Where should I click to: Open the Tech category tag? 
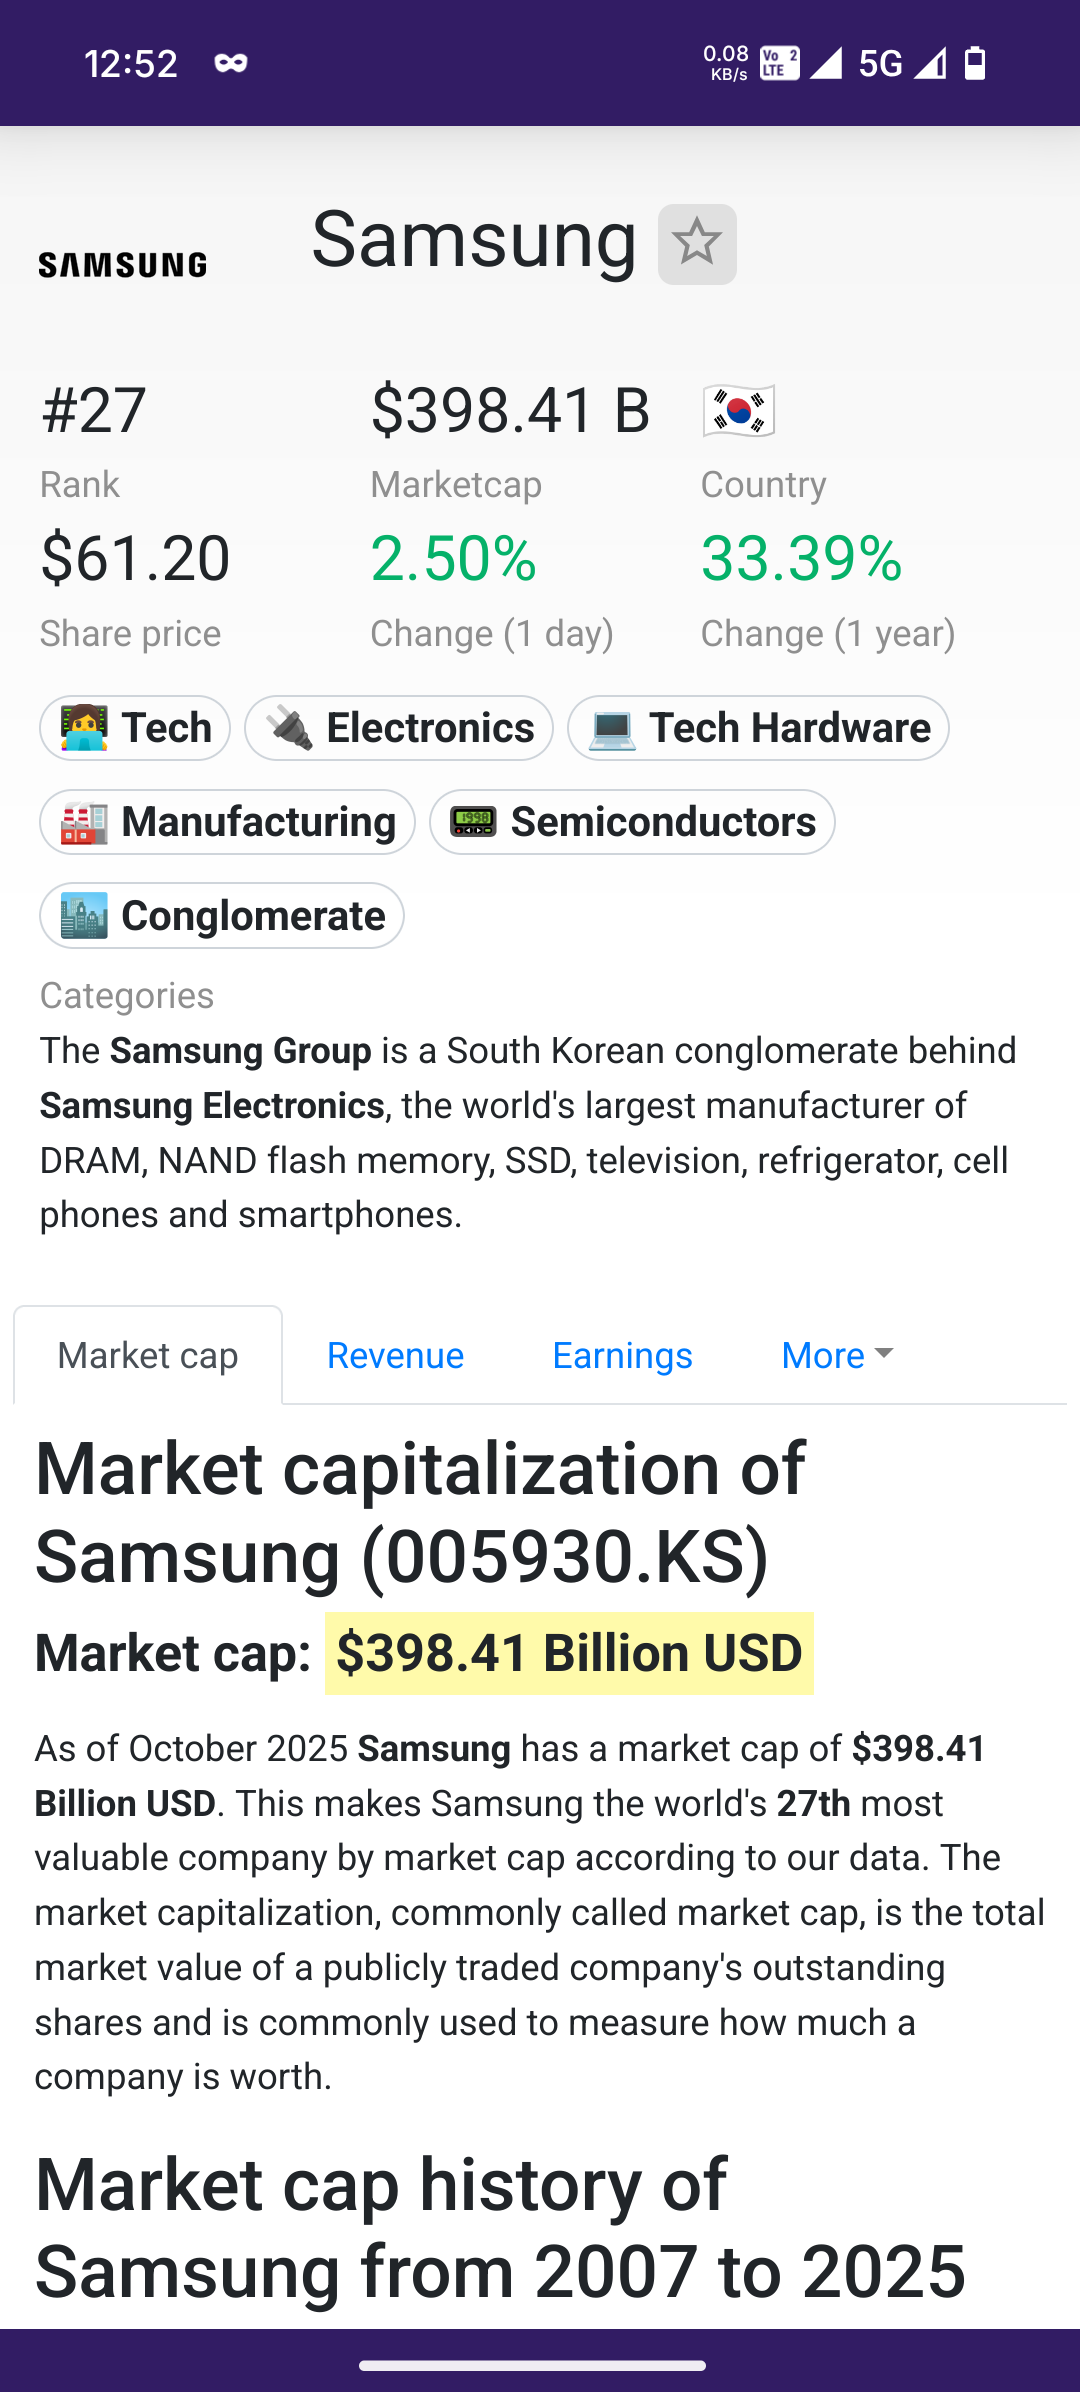[135, 728]
